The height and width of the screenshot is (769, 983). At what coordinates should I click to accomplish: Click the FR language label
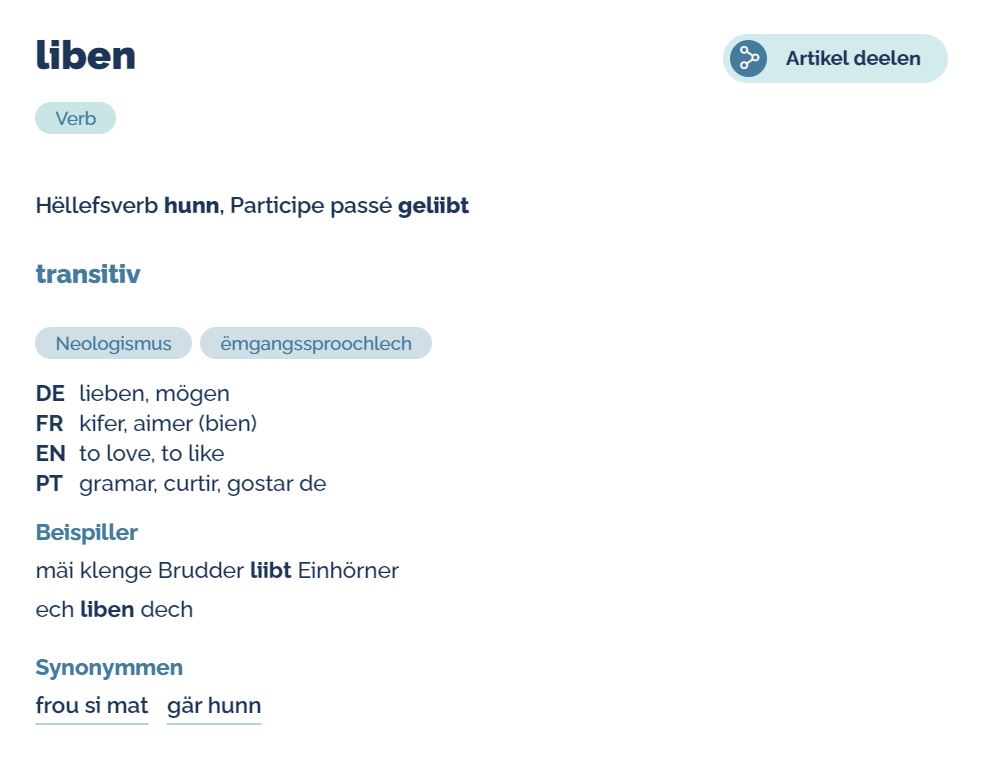click(49, 423)
